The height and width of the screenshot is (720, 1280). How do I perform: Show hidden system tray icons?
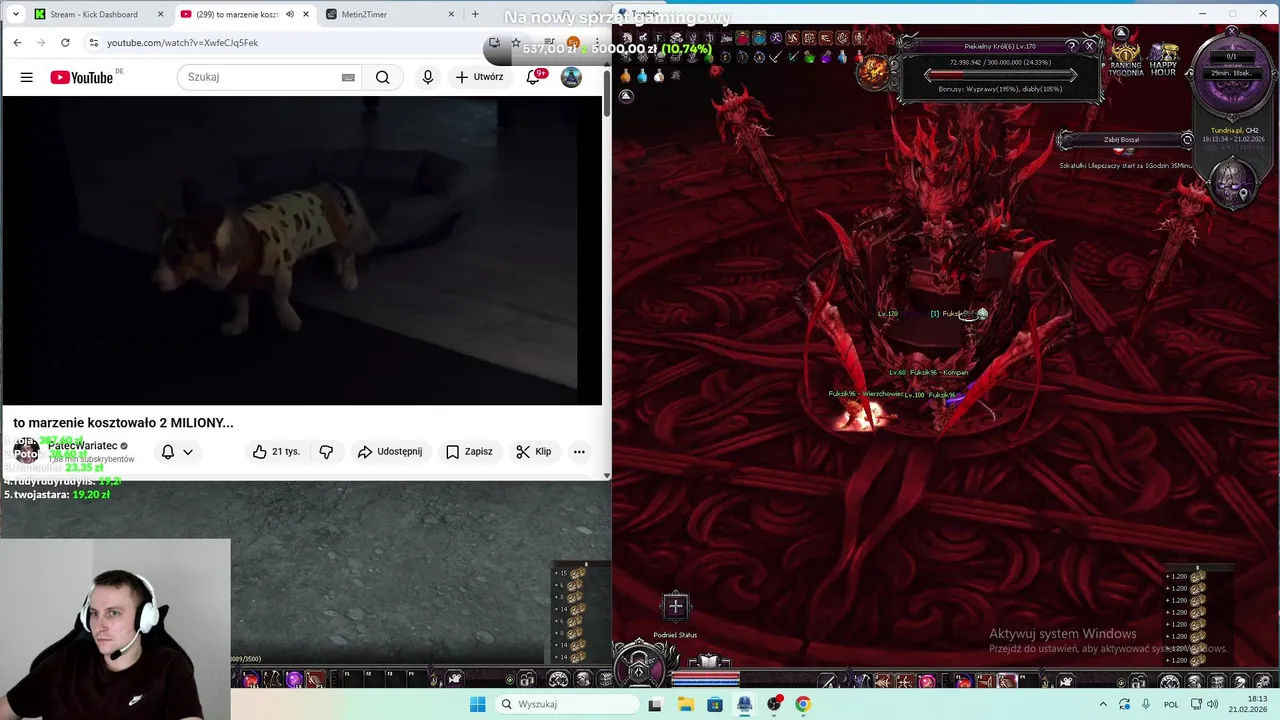[x=1103, y=704]
